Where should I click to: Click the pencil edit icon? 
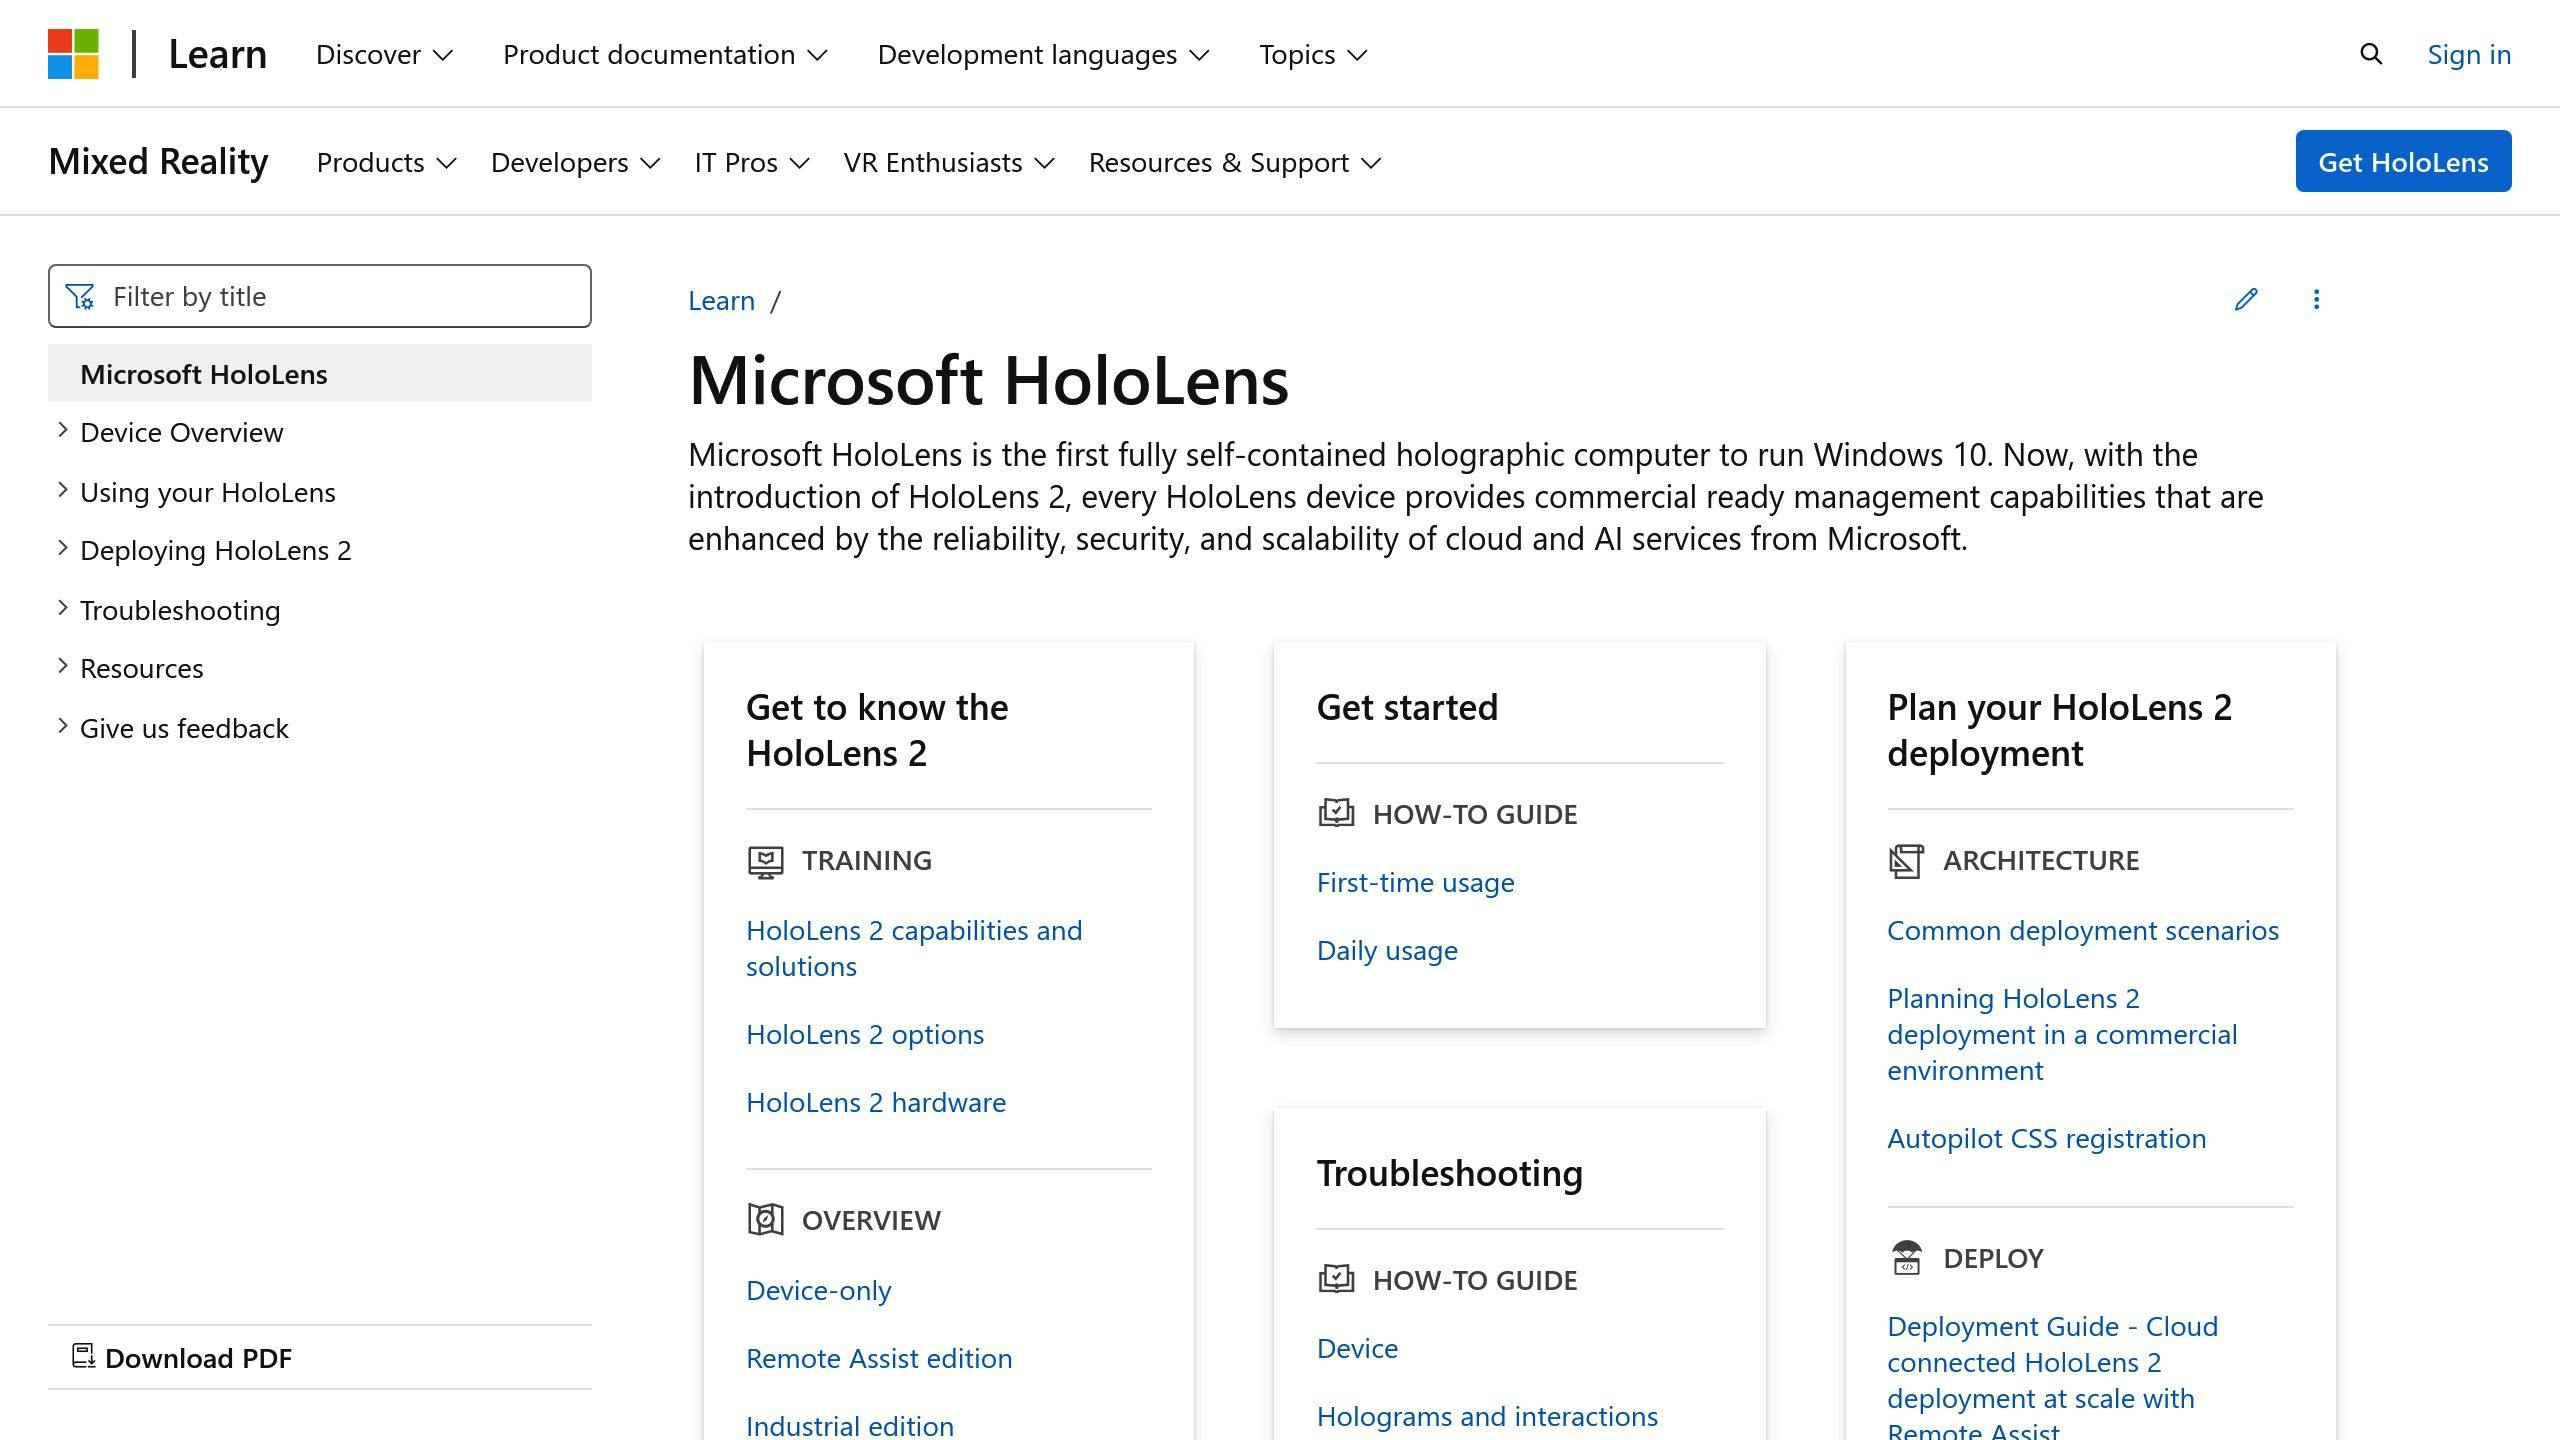(2246, 299)
